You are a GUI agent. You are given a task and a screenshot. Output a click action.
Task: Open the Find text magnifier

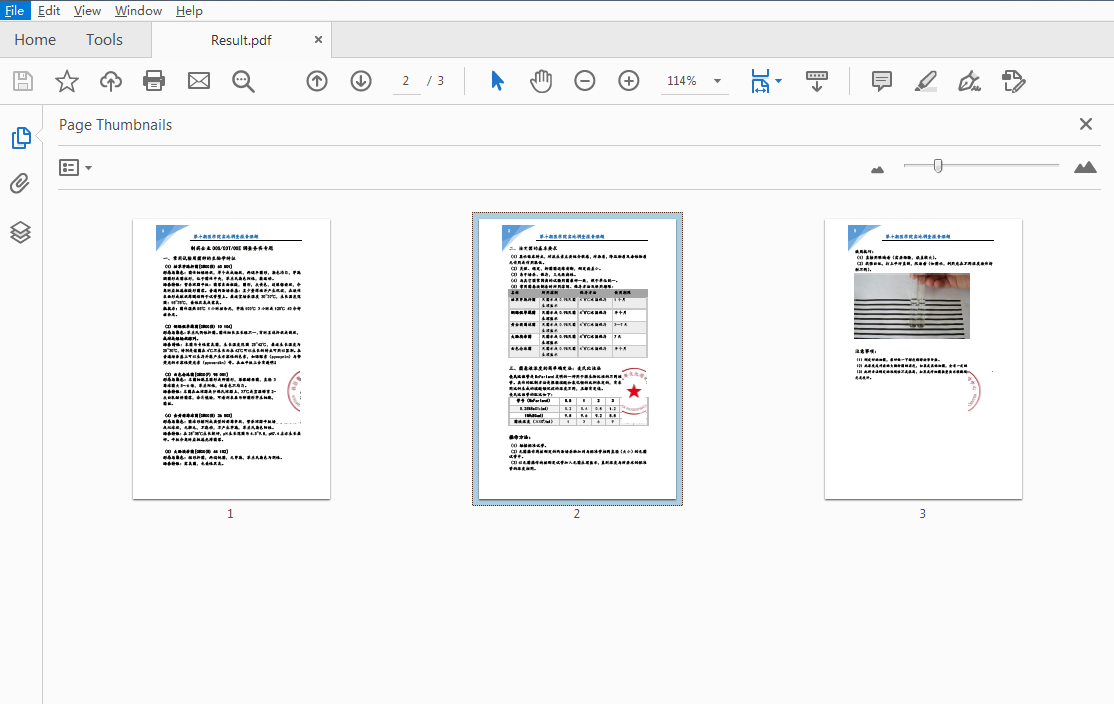tap(243, 81)
